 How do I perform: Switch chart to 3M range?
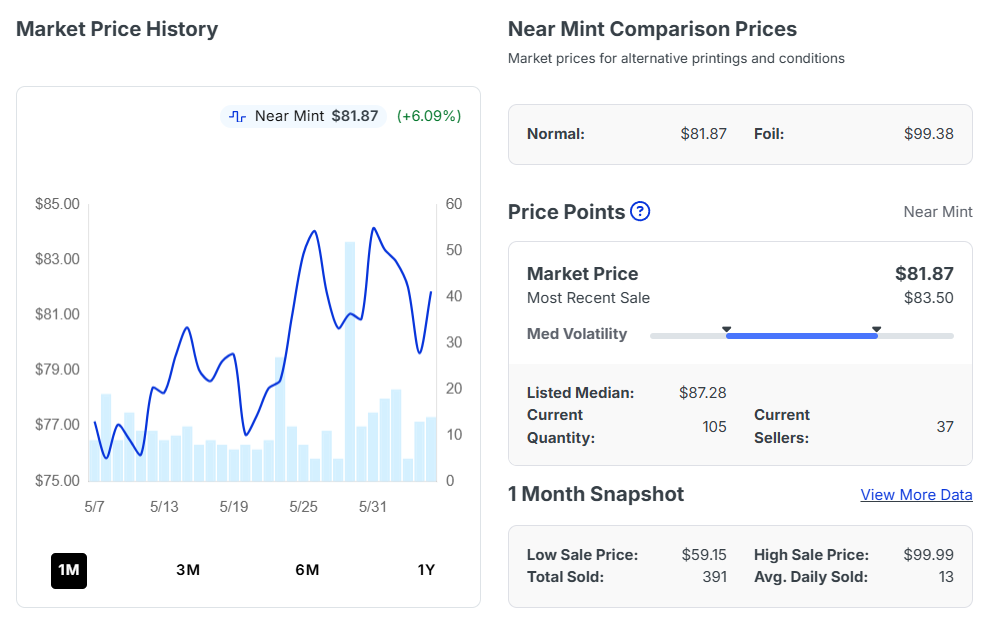(x=188, y=570)
